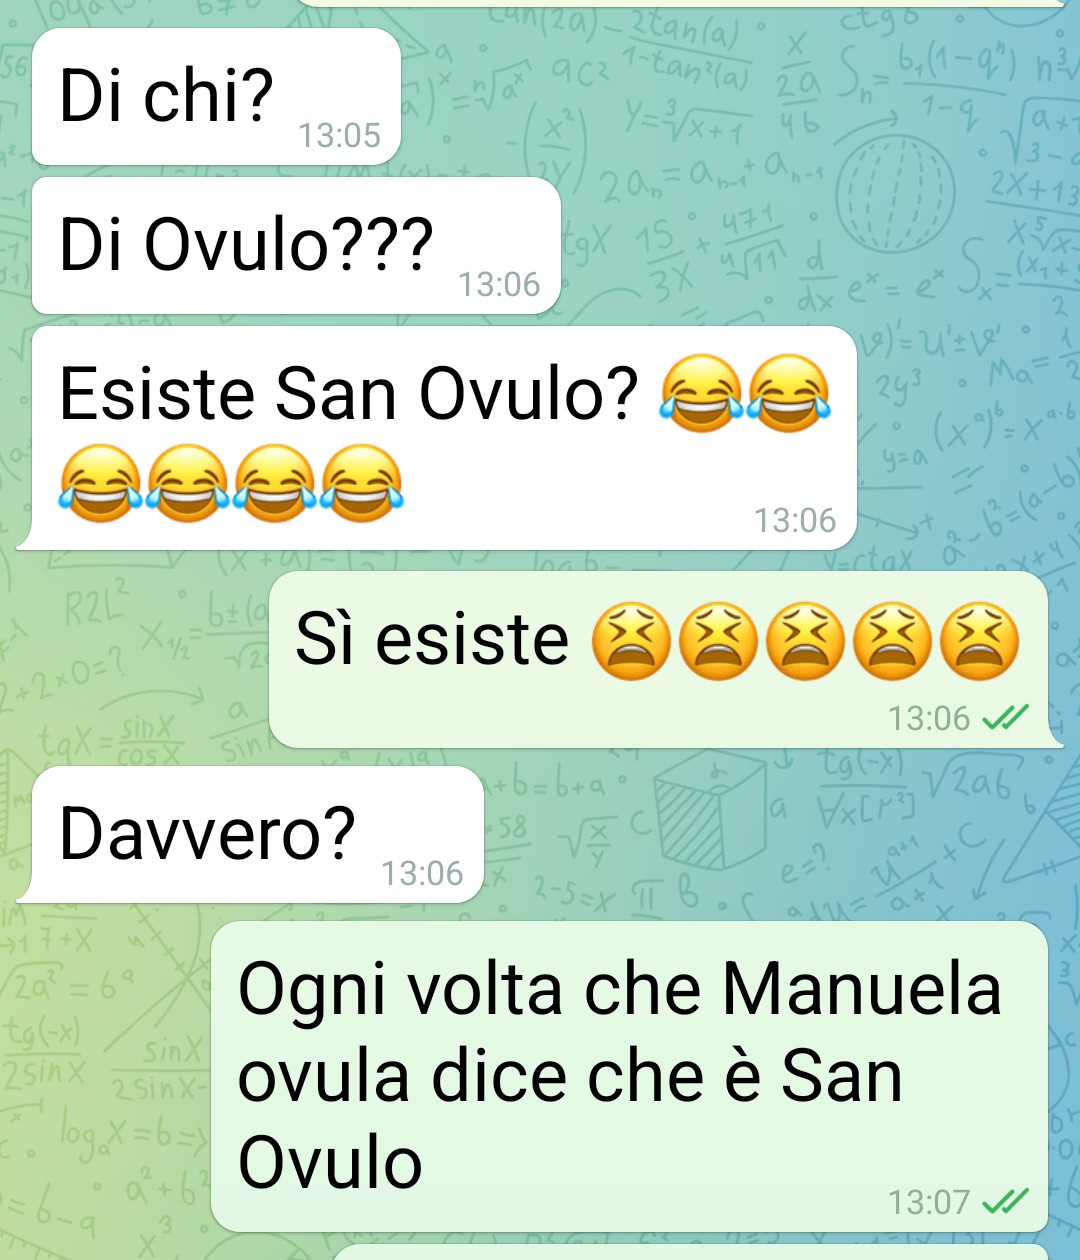Tap the partially visible bubble at the bottom edge
Screen dimensions: 1080x1260
(x=690, y=1252)
